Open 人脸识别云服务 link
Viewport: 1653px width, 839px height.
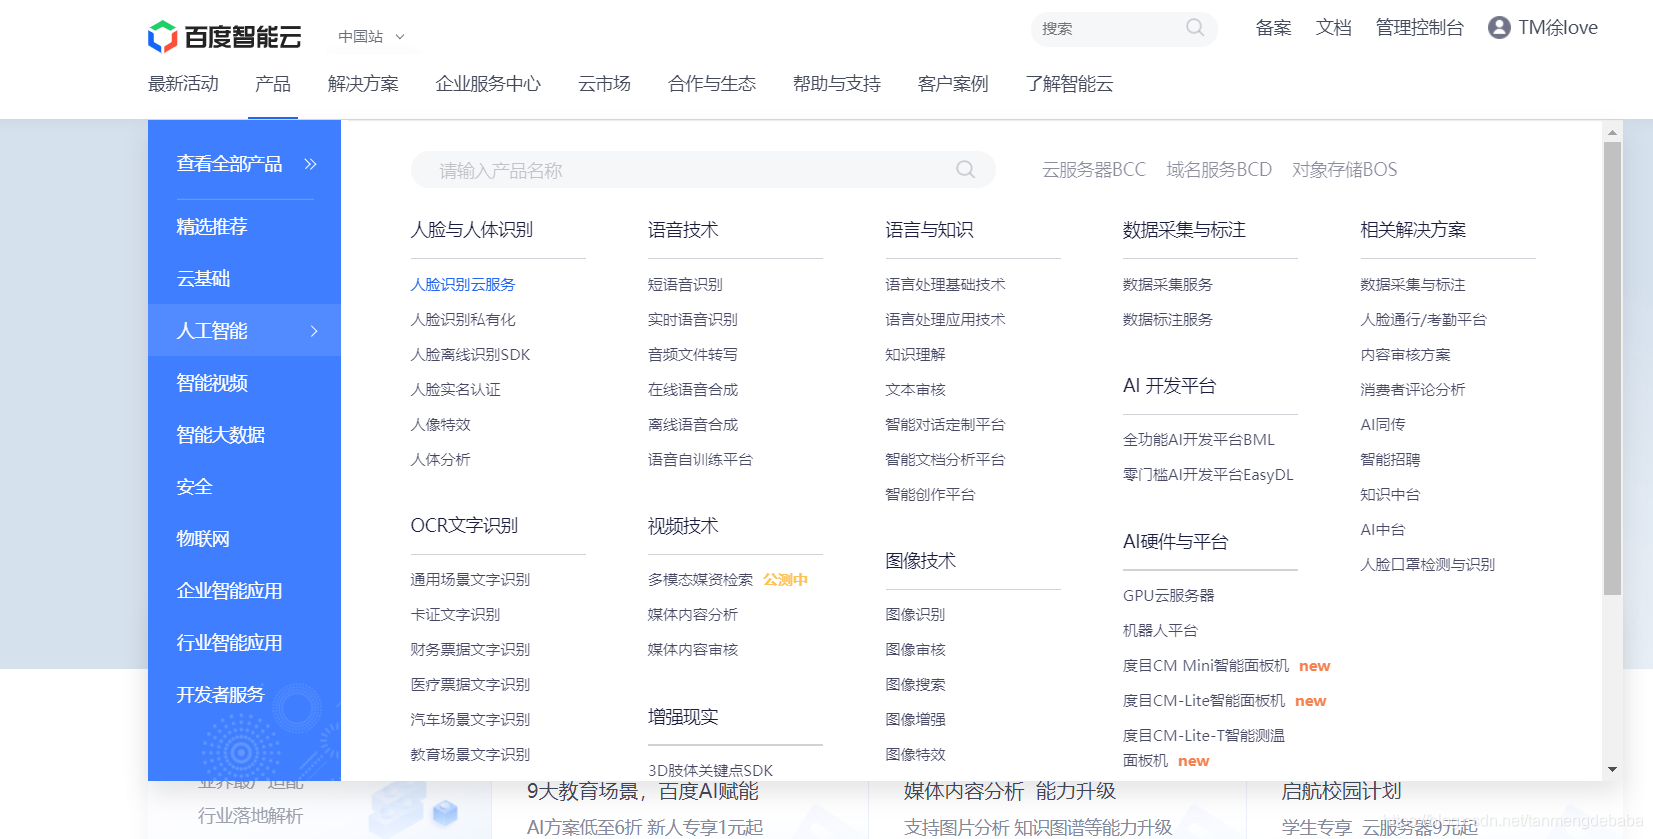pos(463,285)
